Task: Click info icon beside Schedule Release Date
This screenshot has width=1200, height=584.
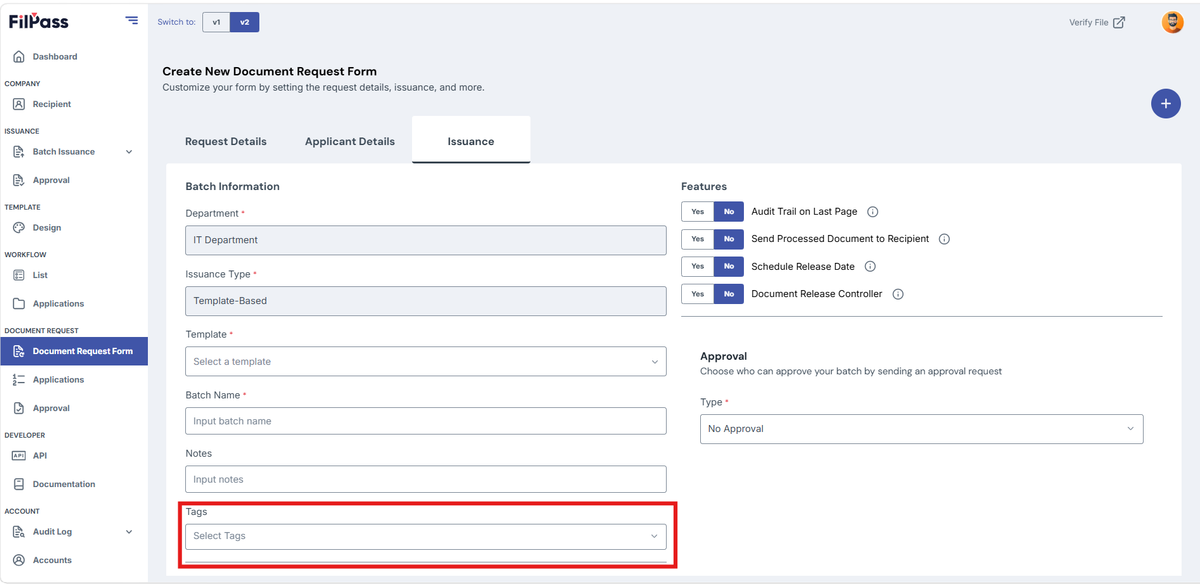Action: click(870, 267)
